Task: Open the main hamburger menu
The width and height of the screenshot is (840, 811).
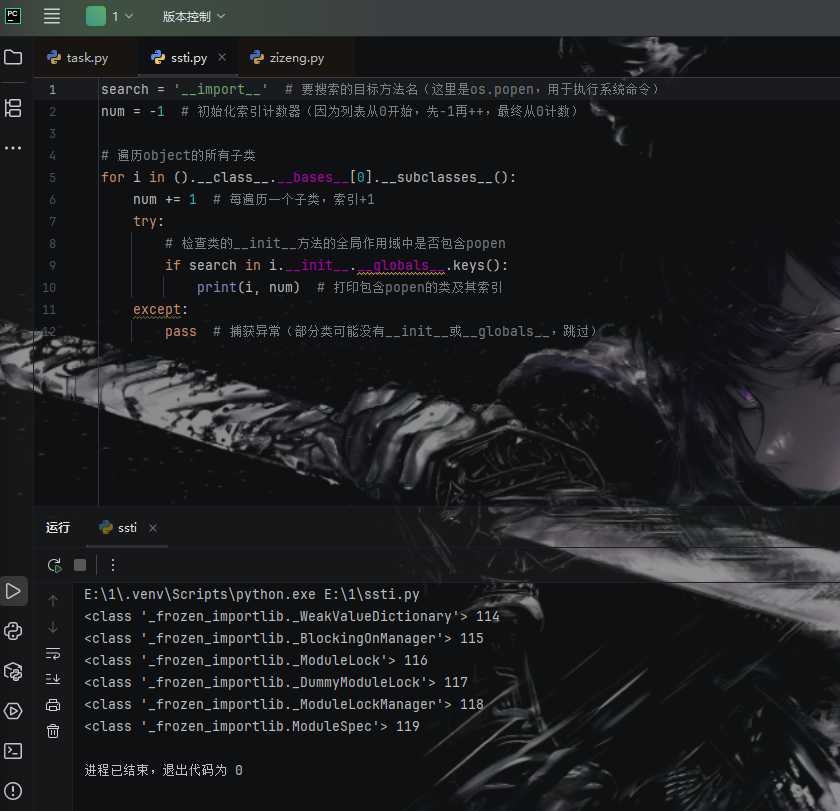Action: [x=52, y=16]
